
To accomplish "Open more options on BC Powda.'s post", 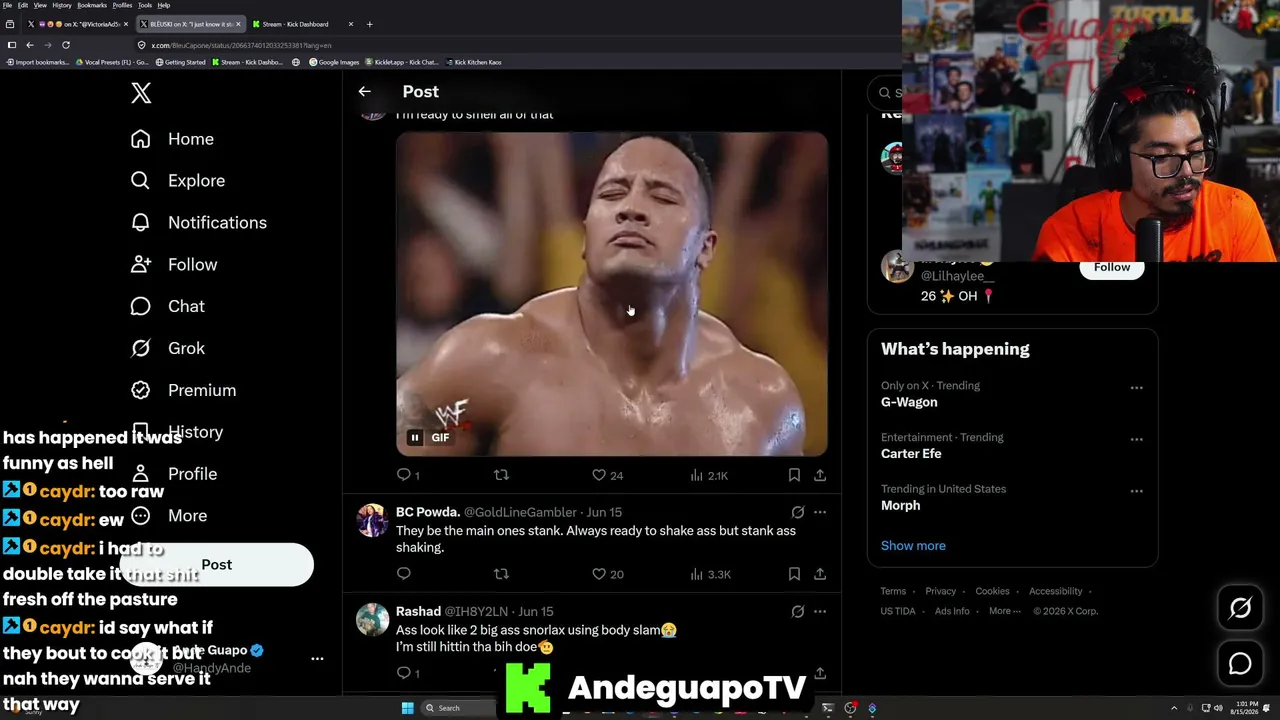I will tap(820, 512).
